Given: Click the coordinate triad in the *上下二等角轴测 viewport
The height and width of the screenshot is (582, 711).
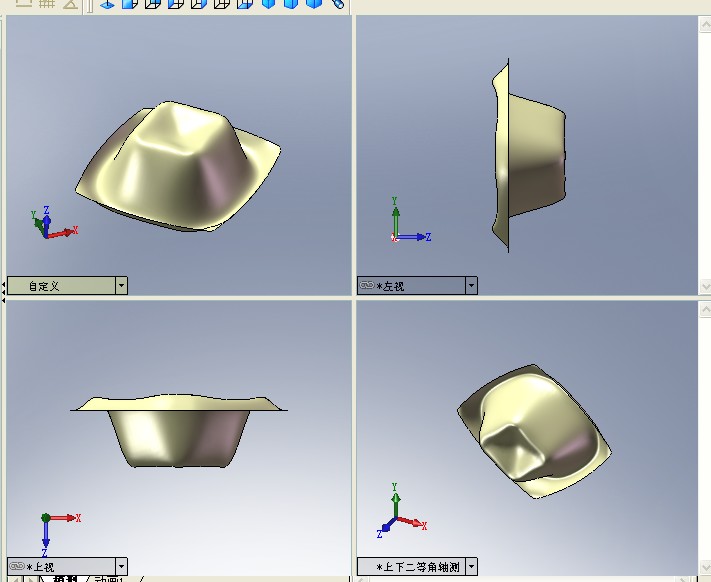Looking at the screenshot, I should tap(401, 510).
